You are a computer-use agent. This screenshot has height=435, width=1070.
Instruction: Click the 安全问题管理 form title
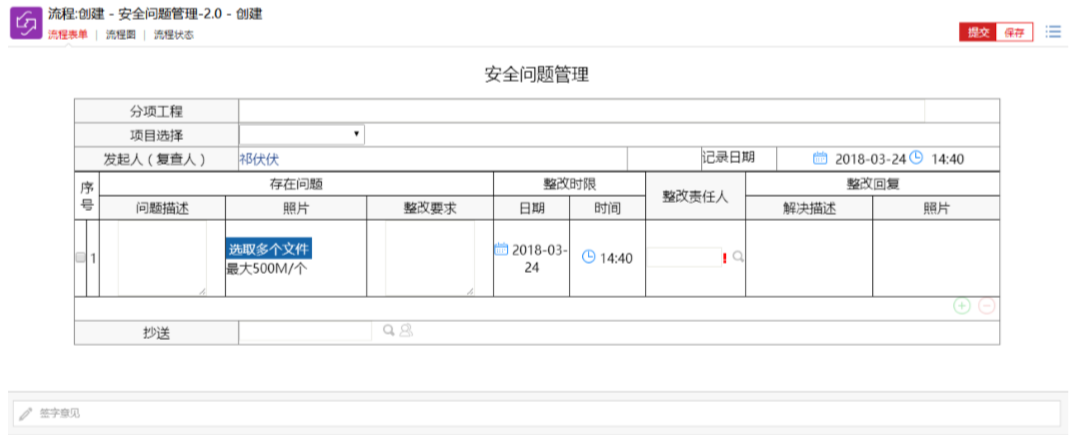tap(536, 74)
